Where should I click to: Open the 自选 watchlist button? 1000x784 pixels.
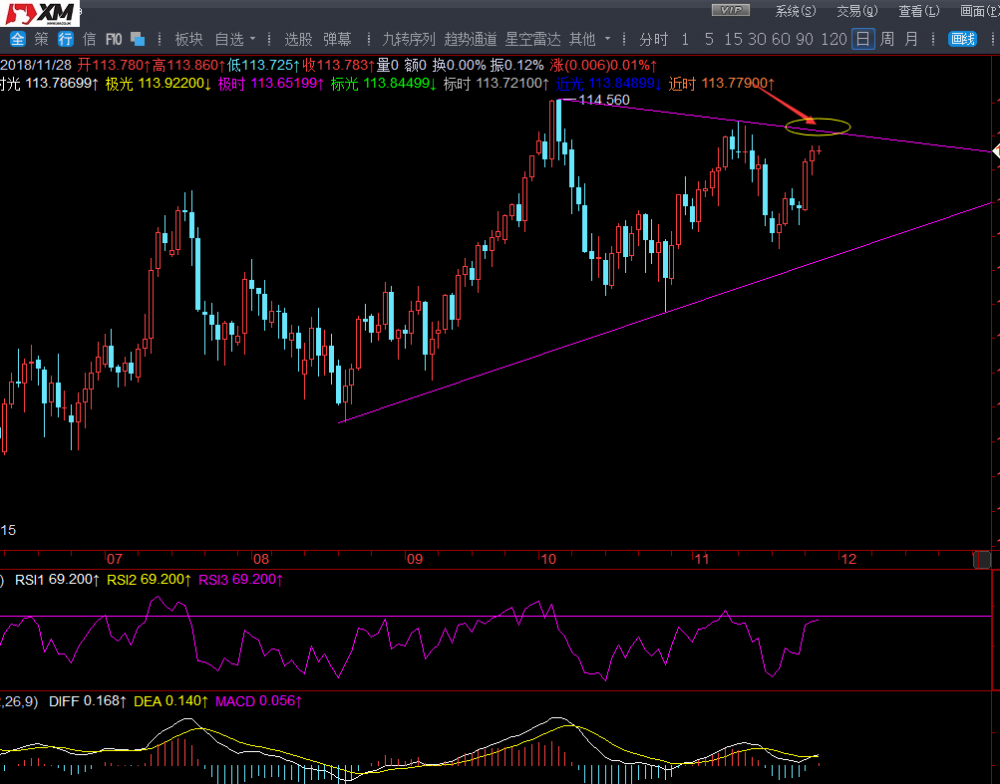tap(229, 40)
